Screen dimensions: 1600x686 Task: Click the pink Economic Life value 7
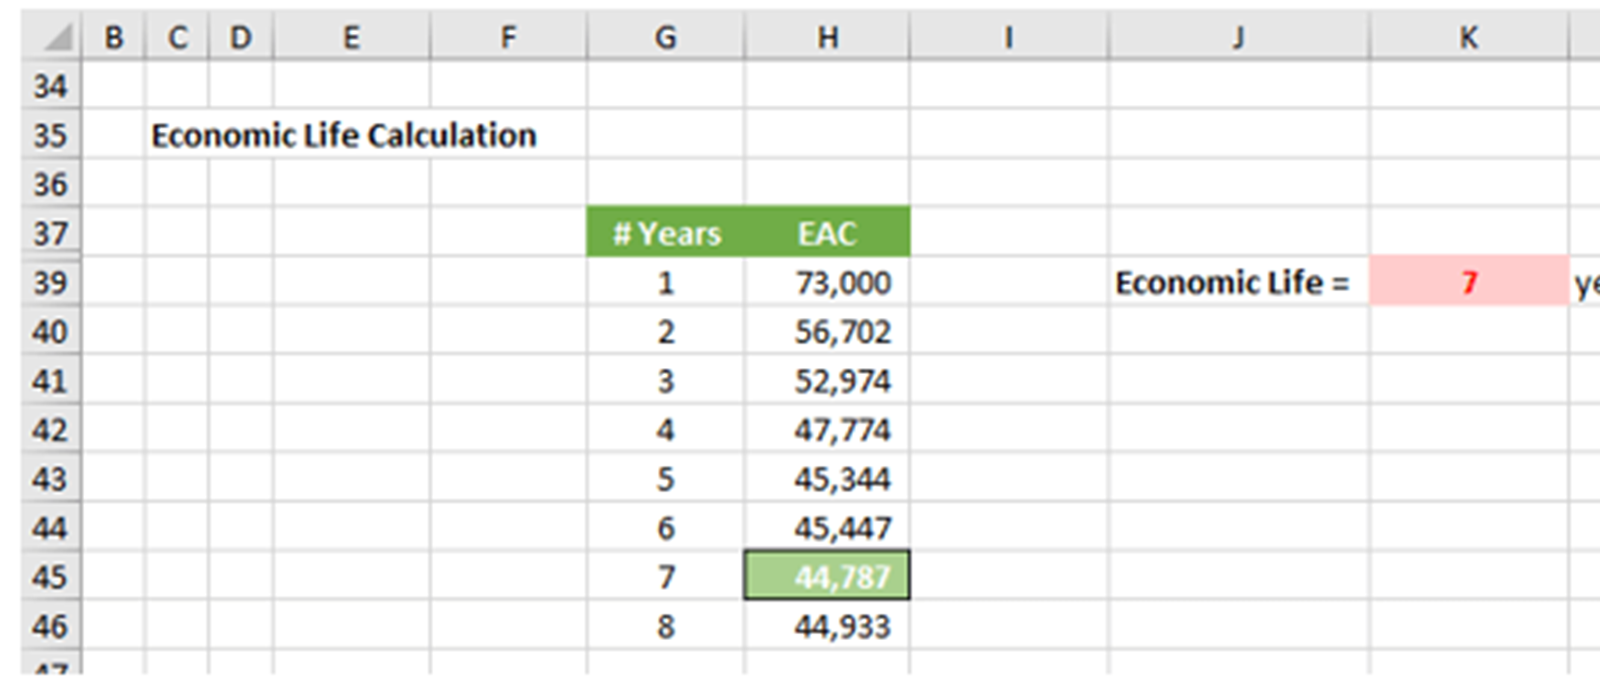click(x=1468, y=283)
